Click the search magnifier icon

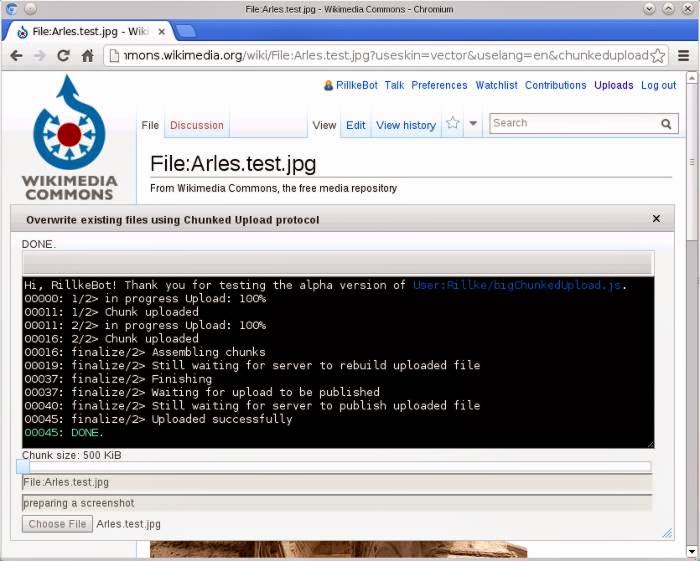tap(666, 124)
